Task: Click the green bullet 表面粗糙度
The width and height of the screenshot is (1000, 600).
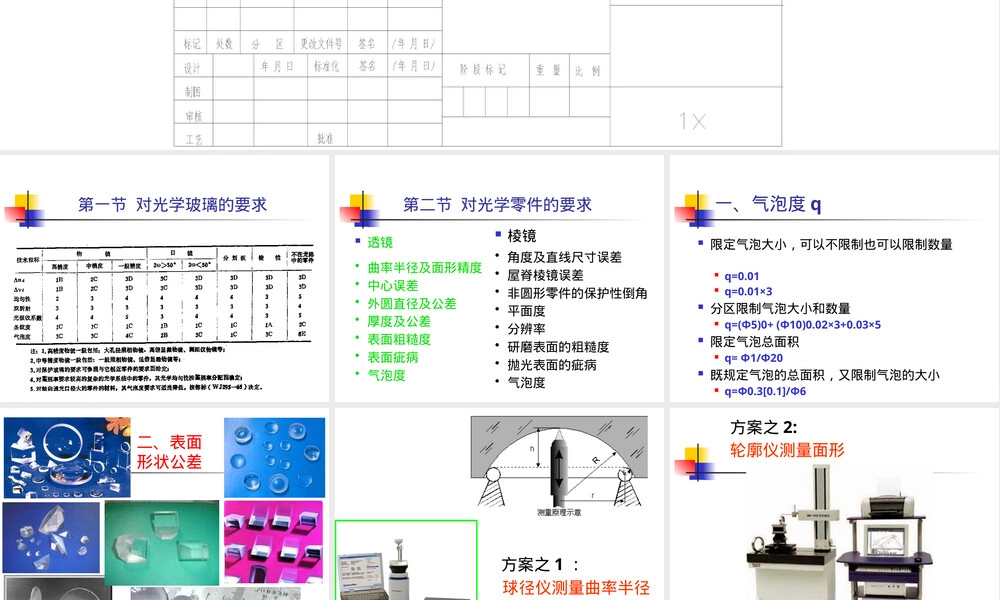Action: [x=399, y=339]
